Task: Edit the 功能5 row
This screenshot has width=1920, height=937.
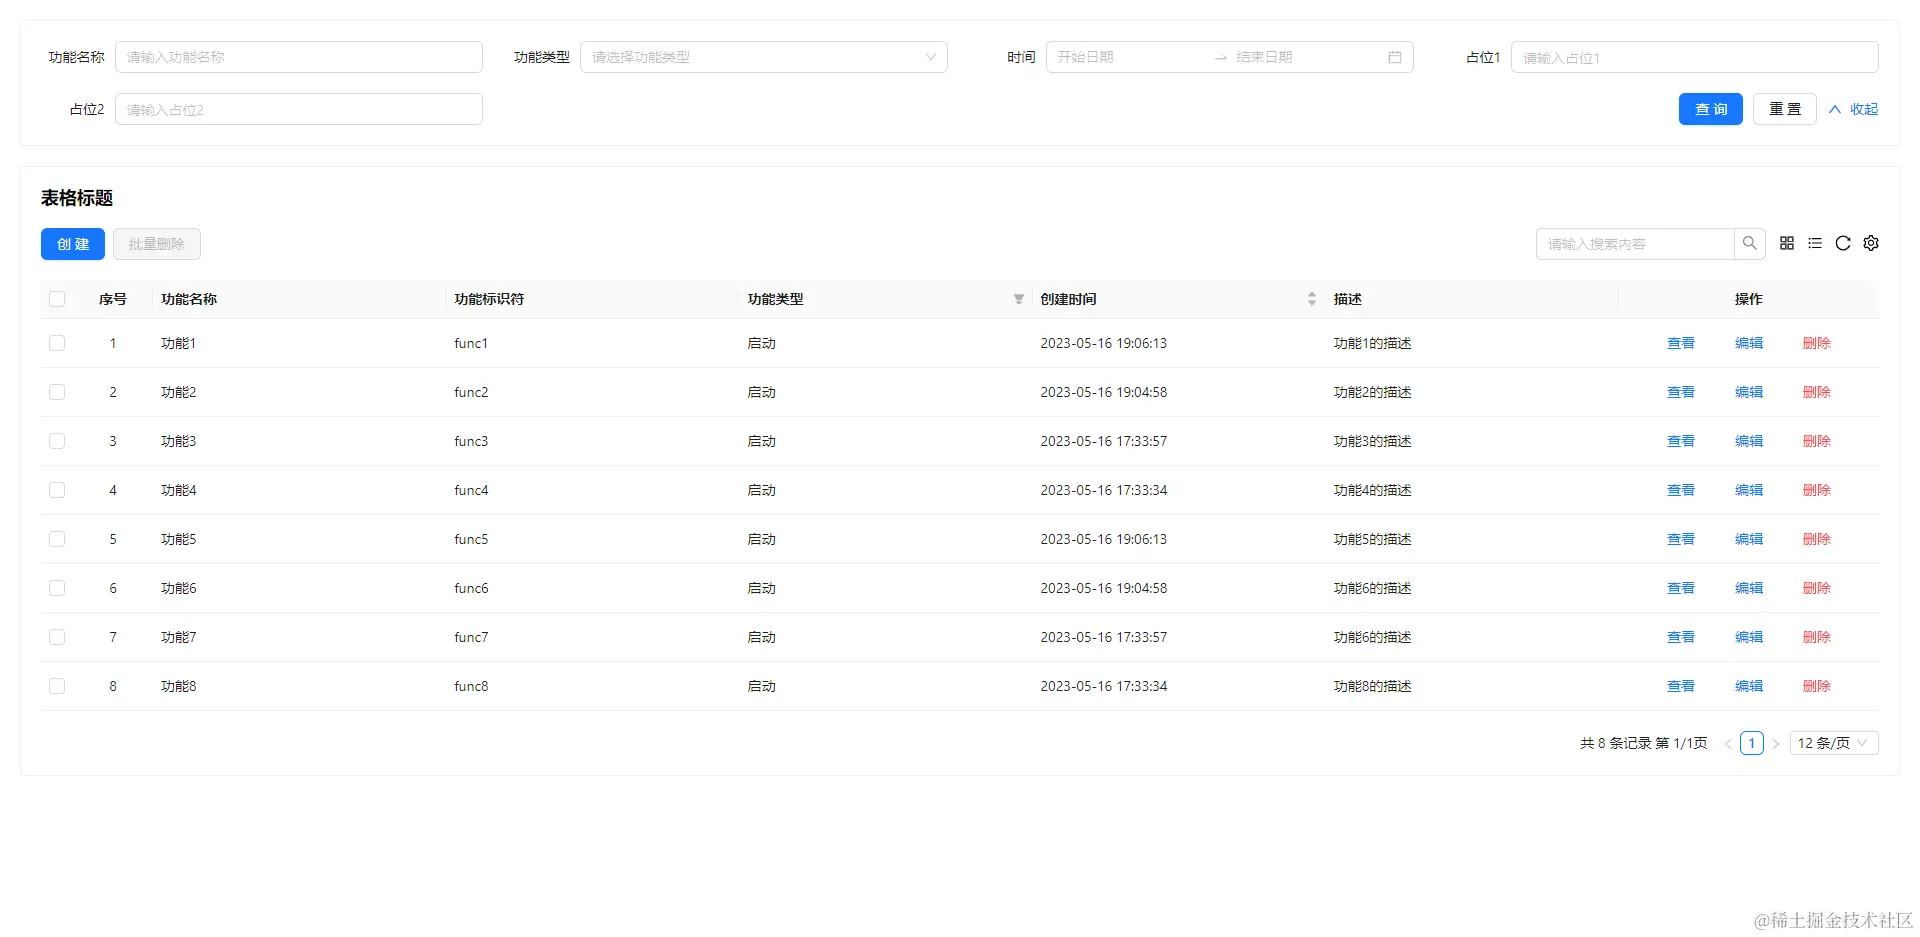Action: (1749, 539)
